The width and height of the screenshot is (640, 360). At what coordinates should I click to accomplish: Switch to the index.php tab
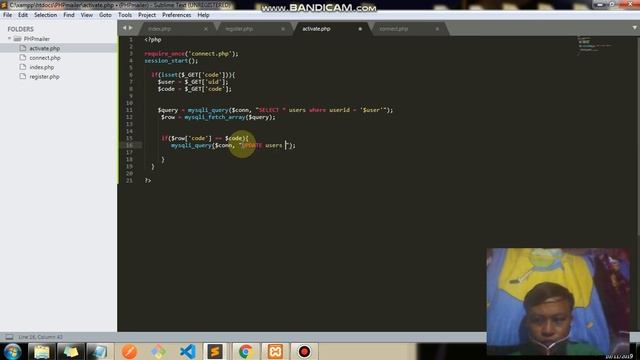[x=159, y=29]
